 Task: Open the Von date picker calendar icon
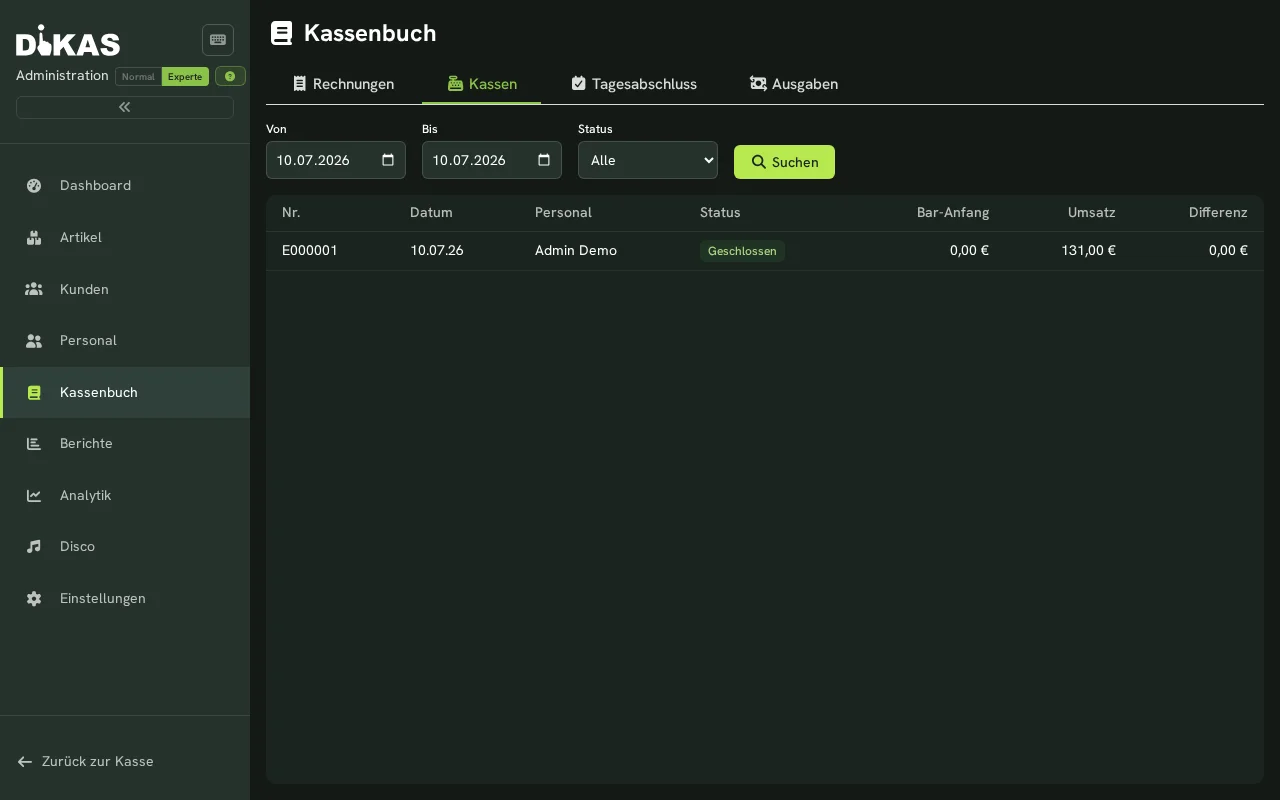(388, 160)
